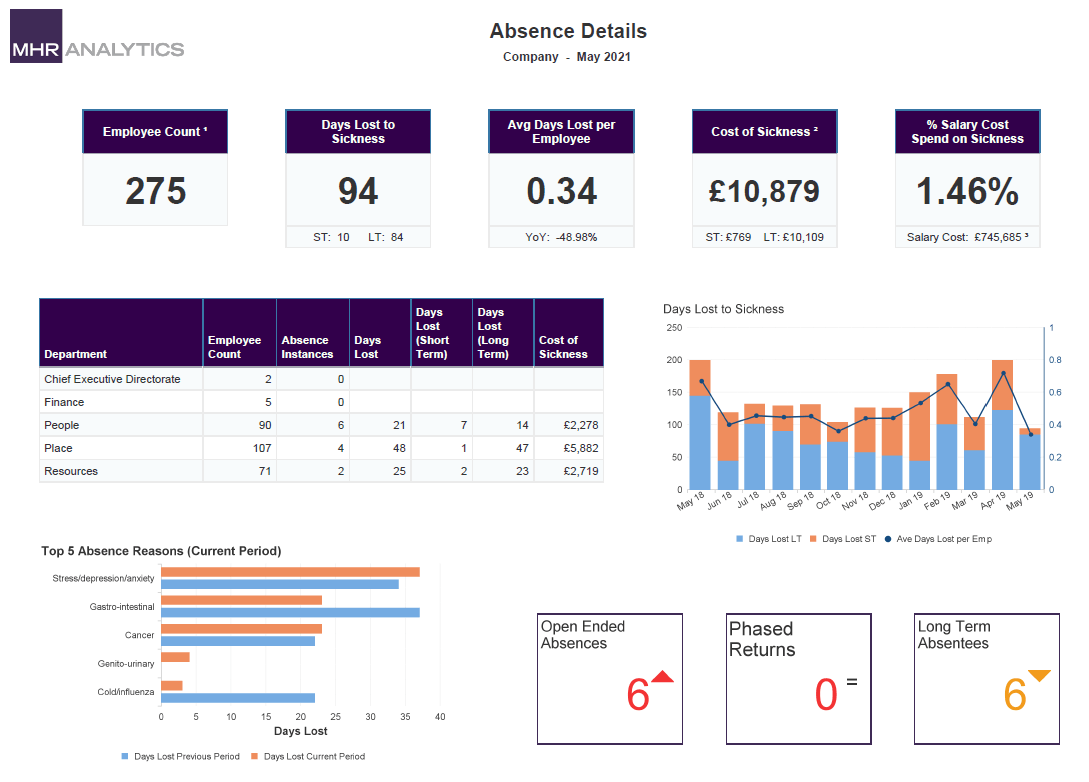The image size is (1089, 782).
Task: Click the Cold/influenza previous period blue bar
Action: (x=238, y=698)
